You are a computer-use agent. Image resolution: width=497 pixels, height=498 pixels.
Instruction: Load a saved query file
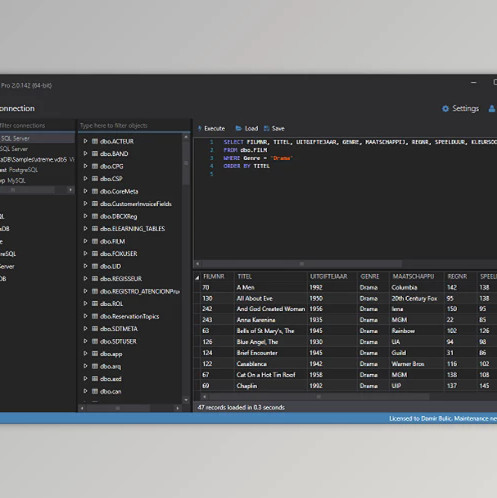[247, 128]
